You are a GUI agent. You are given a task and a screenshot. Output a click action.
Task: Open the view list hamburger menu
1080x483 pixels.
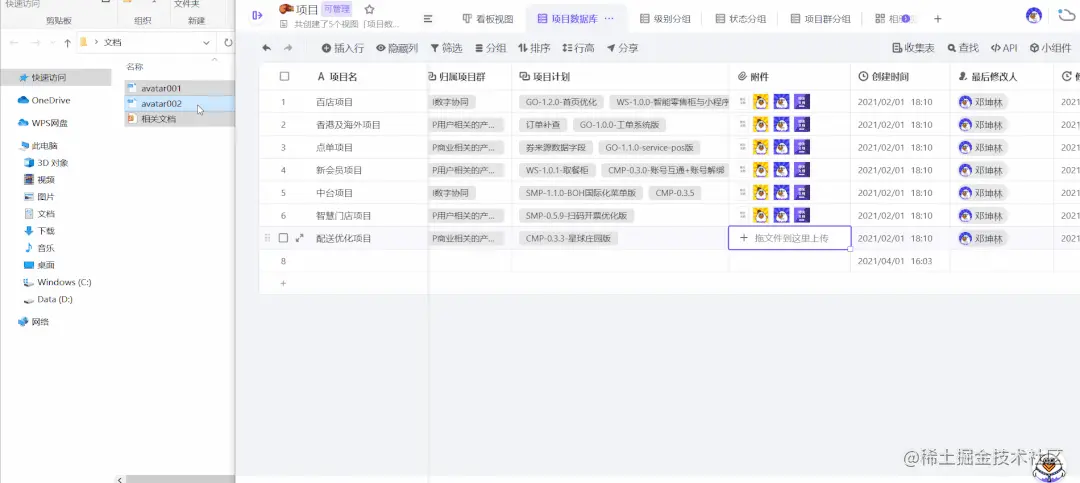(428, 19)
